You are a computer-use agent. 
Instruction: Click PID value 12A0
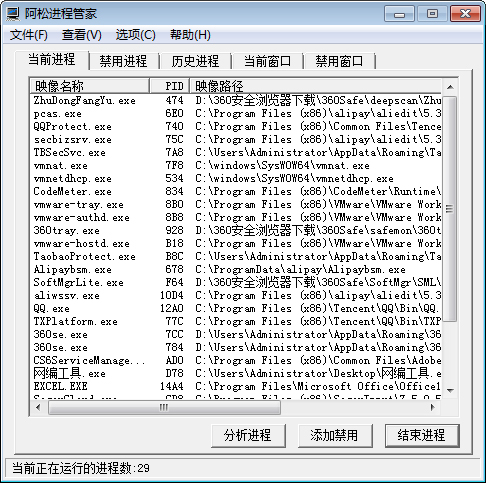tap(172, 308)
